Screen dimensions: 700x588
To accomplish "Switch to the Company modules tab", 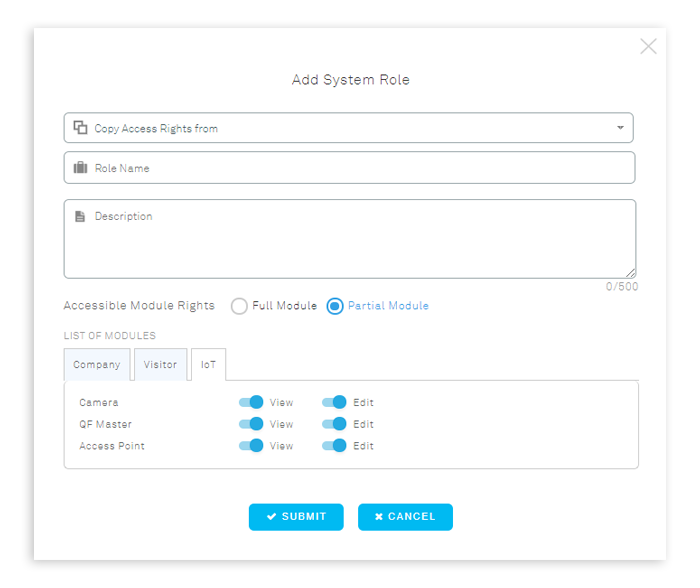I will pyautogui.click(x=97, y=365).
